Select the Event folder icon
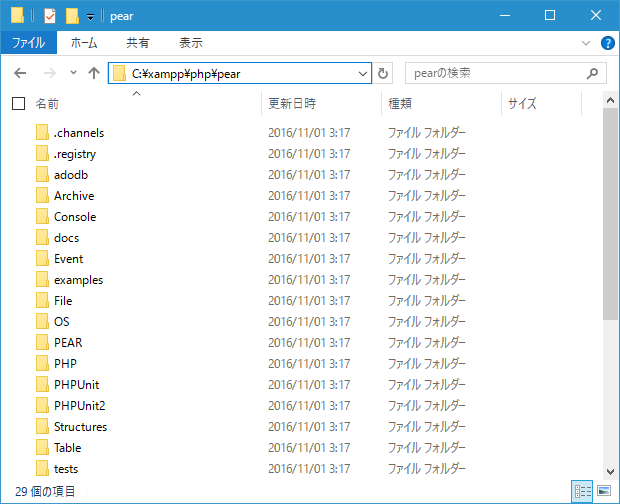Image resolution: width=620 pixels, height=504 pixels. (42, 259)
